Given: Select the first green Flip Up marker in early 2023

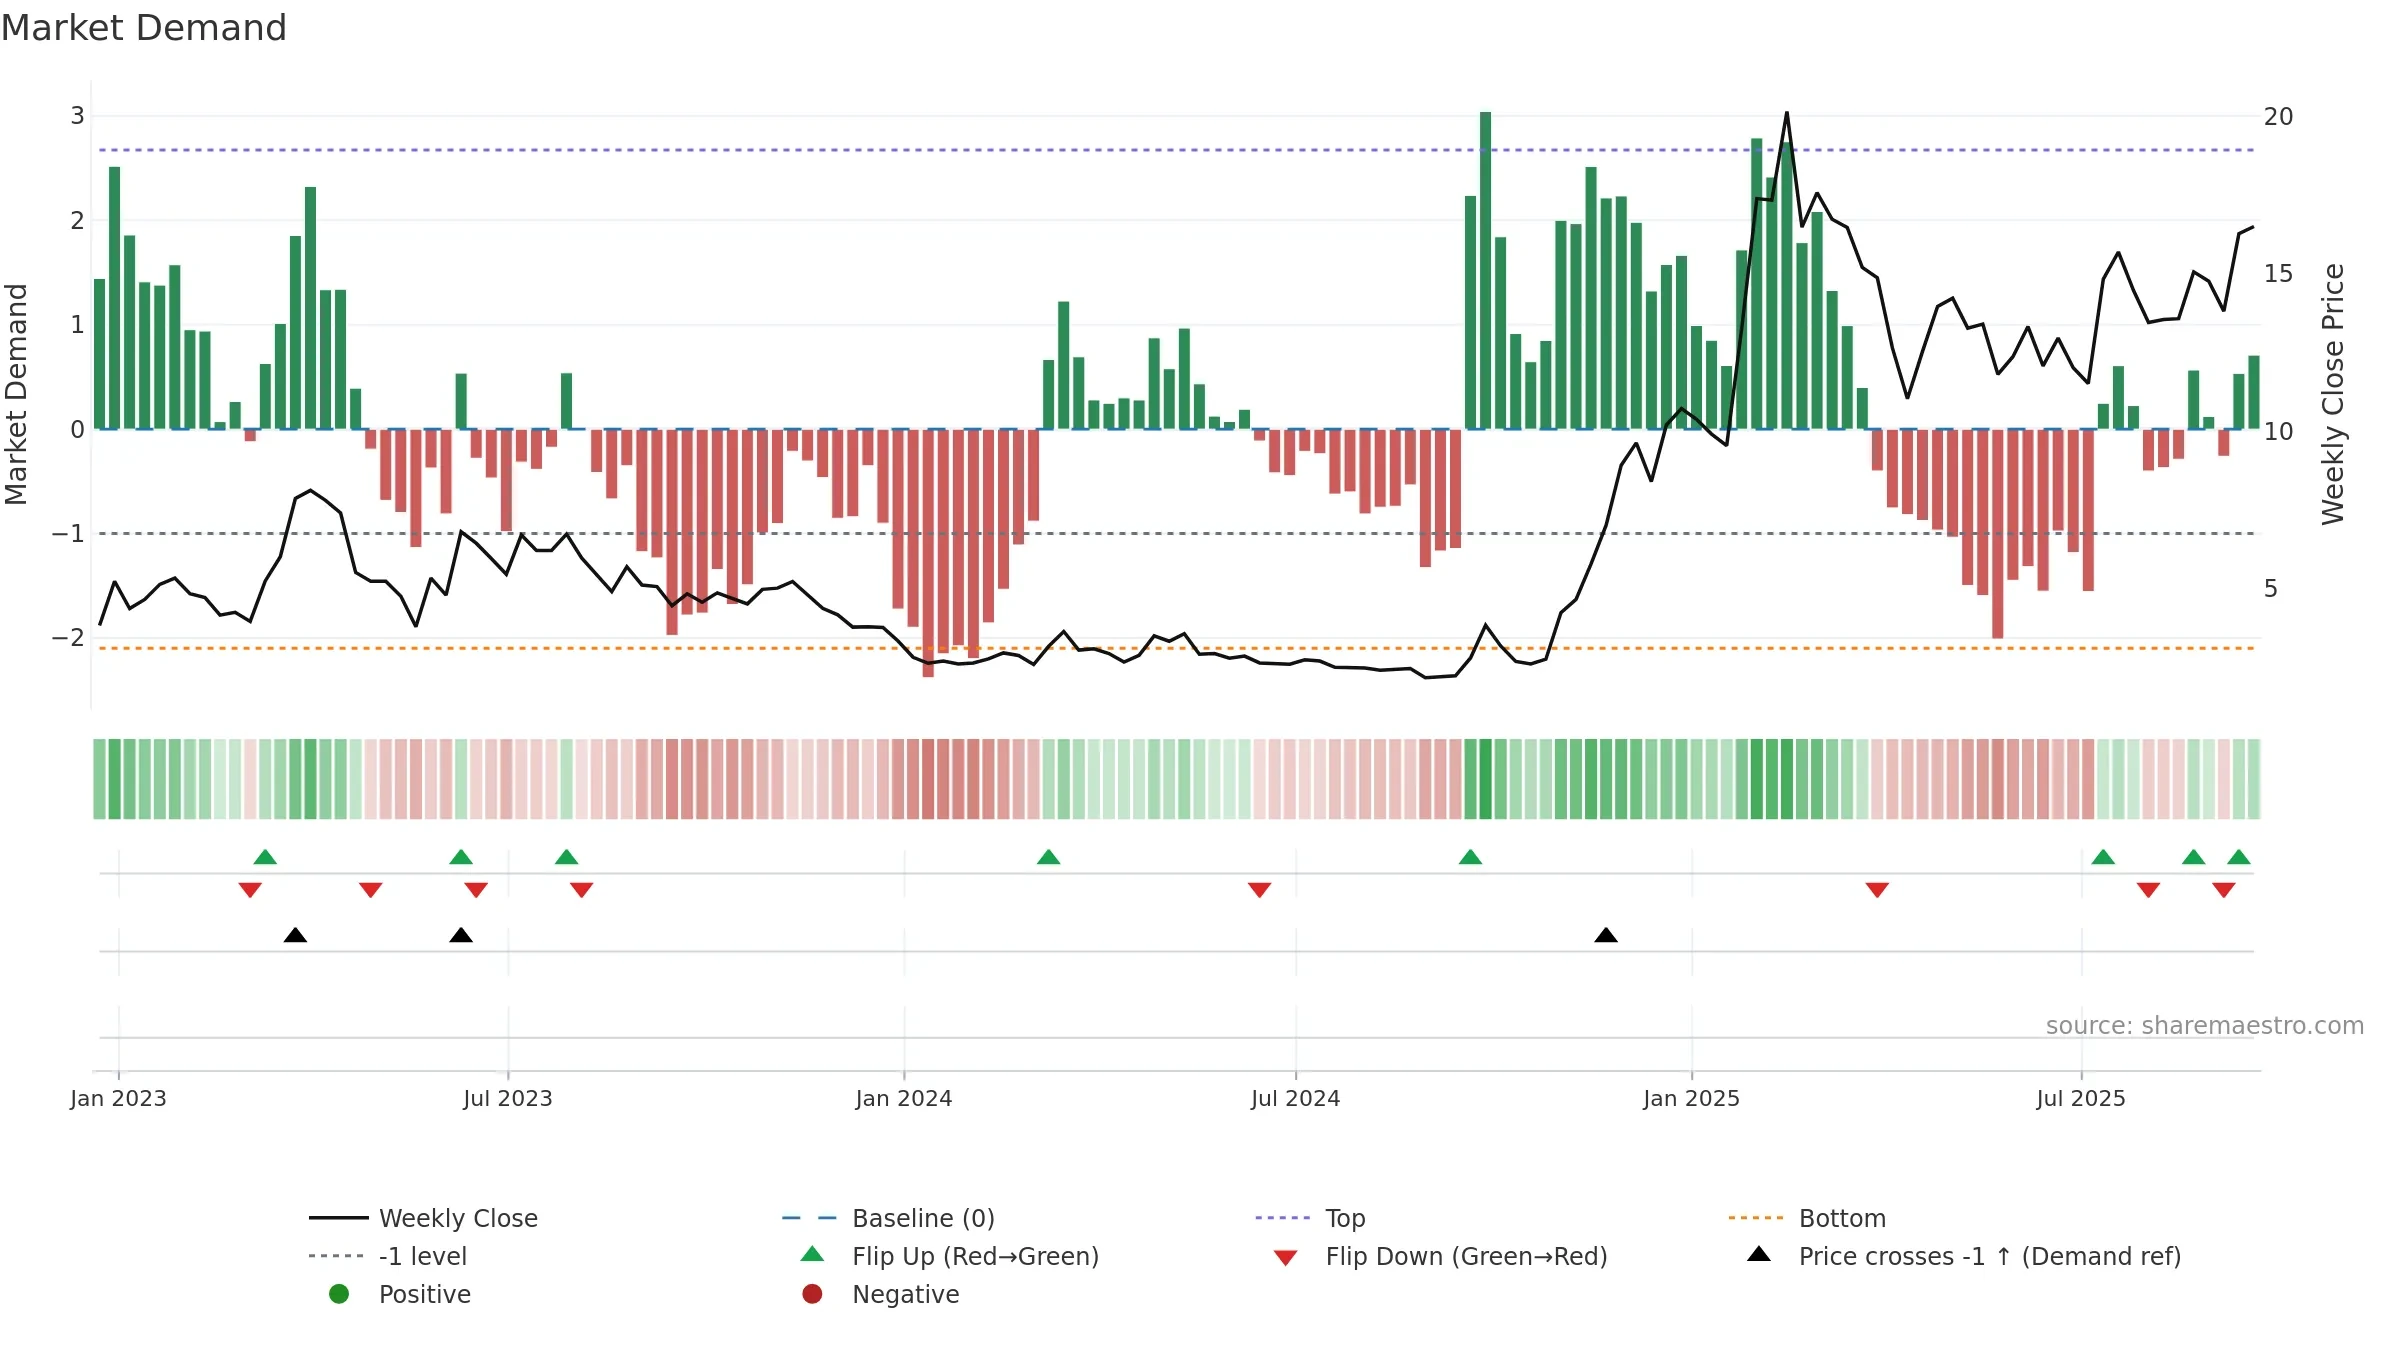Looking at the screenshot, I should coord(265,857).
